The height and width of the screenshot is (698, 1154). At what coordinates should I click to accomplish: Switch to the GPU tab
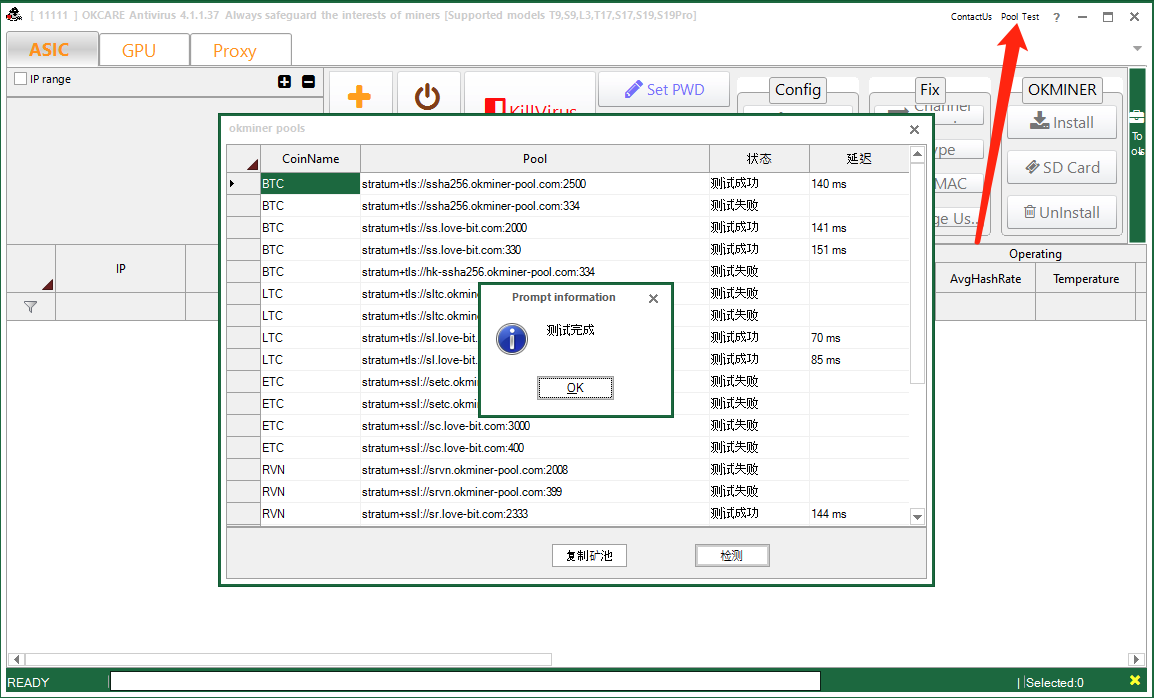tap(144, 48)
